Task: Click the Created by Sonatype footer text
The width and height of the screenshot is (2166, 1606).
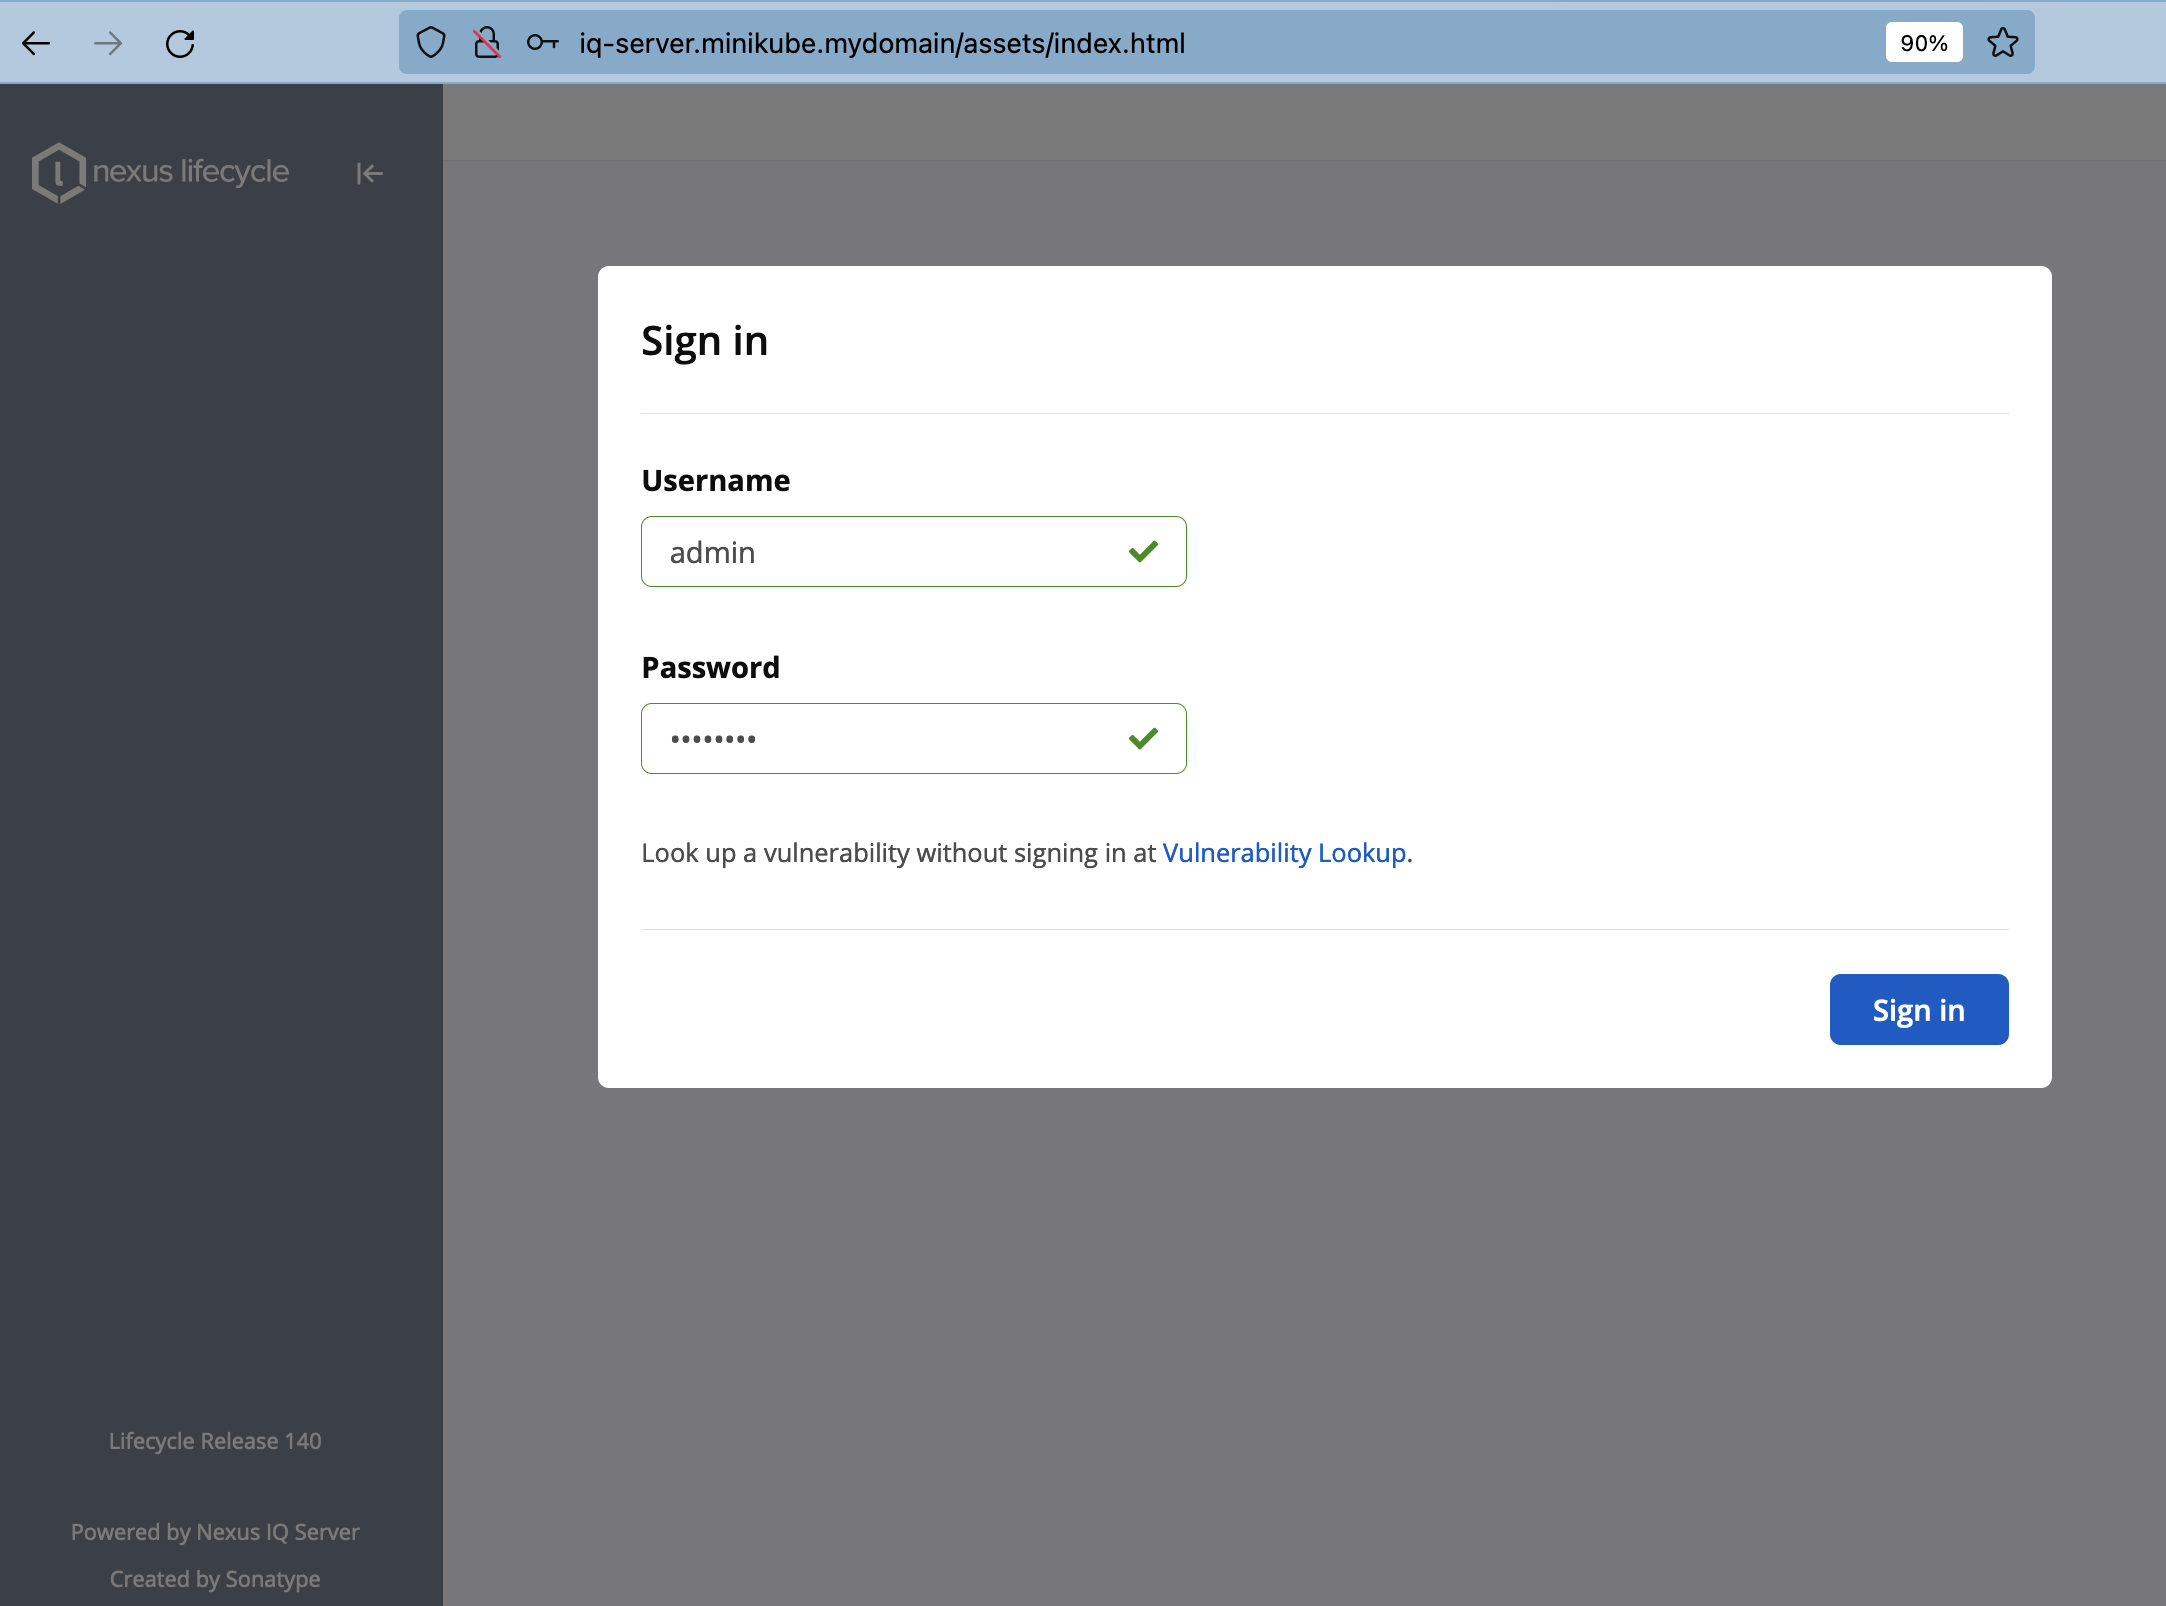Action: pos(215,1579)
